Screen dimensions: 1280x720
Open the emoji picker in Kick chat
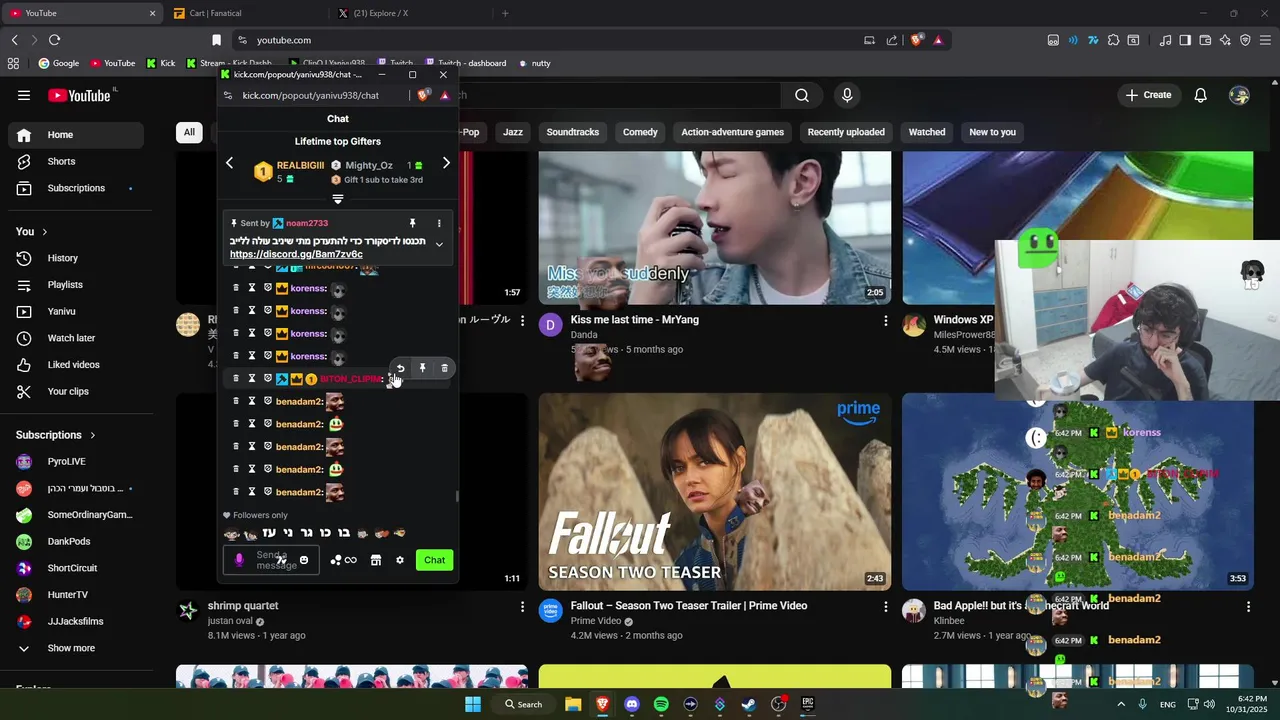(304, 560)
